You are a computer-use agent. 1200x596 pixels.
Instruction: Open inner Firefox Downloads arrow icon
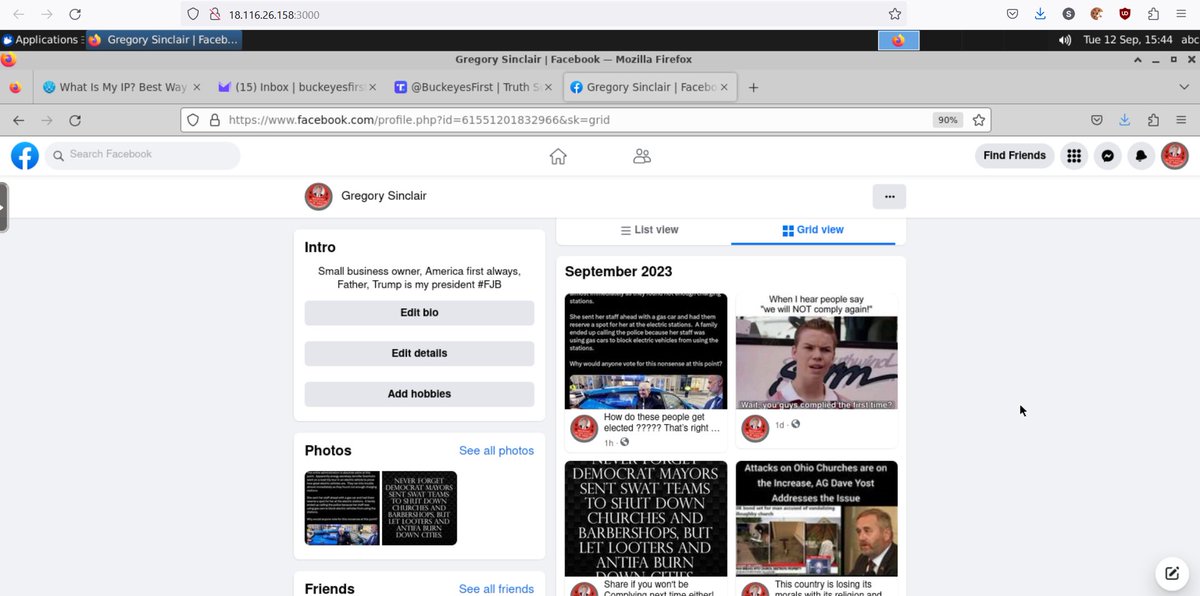click(x=1125, y=120)
